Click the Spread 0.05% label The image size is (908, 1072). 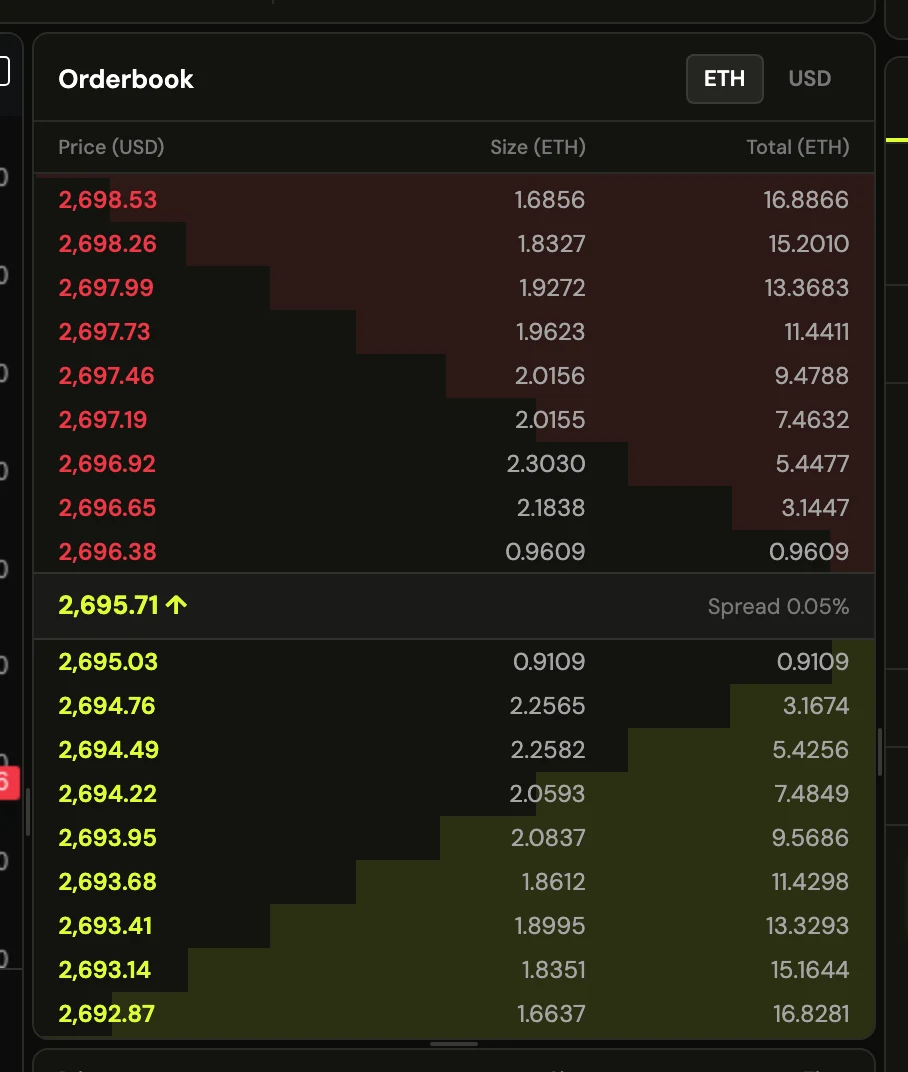click(778, 606)
